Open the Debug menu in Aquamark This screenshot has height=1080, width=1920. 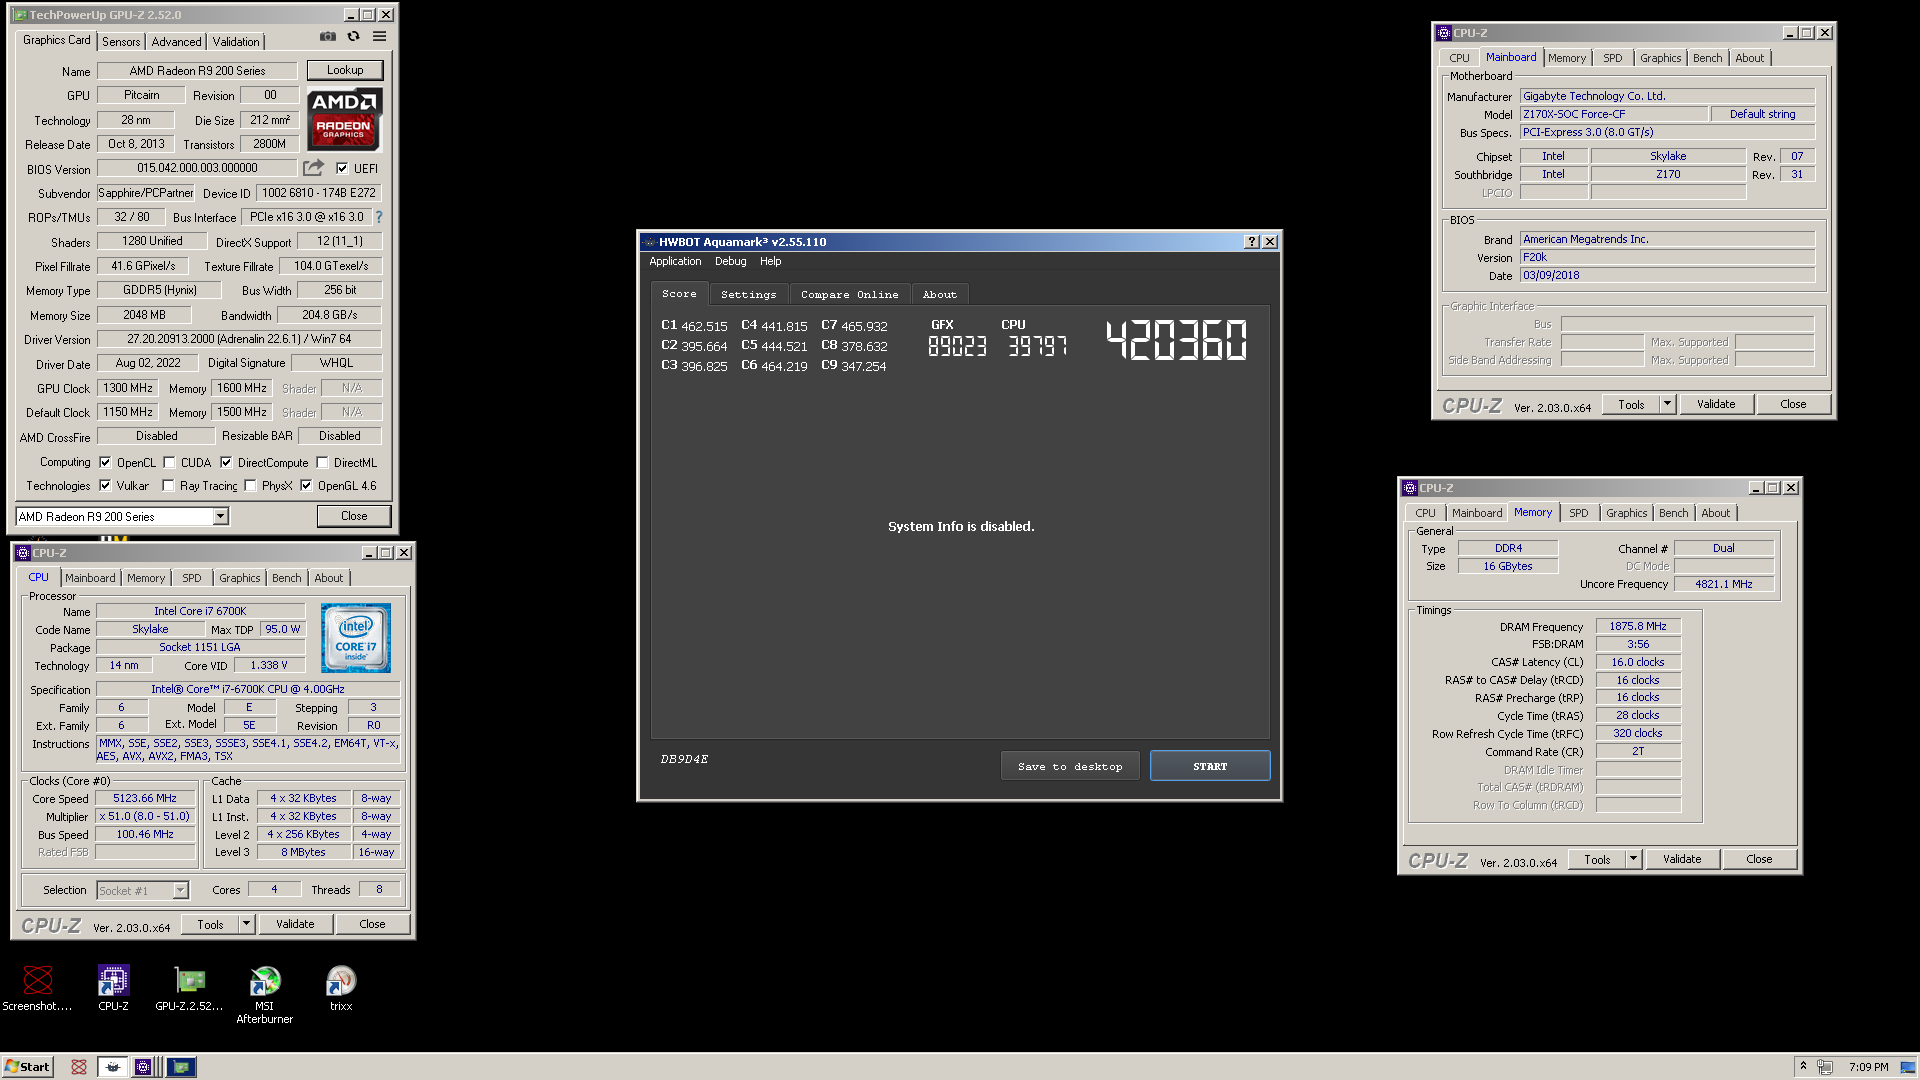pyautogui.click(x=730, y=261)
